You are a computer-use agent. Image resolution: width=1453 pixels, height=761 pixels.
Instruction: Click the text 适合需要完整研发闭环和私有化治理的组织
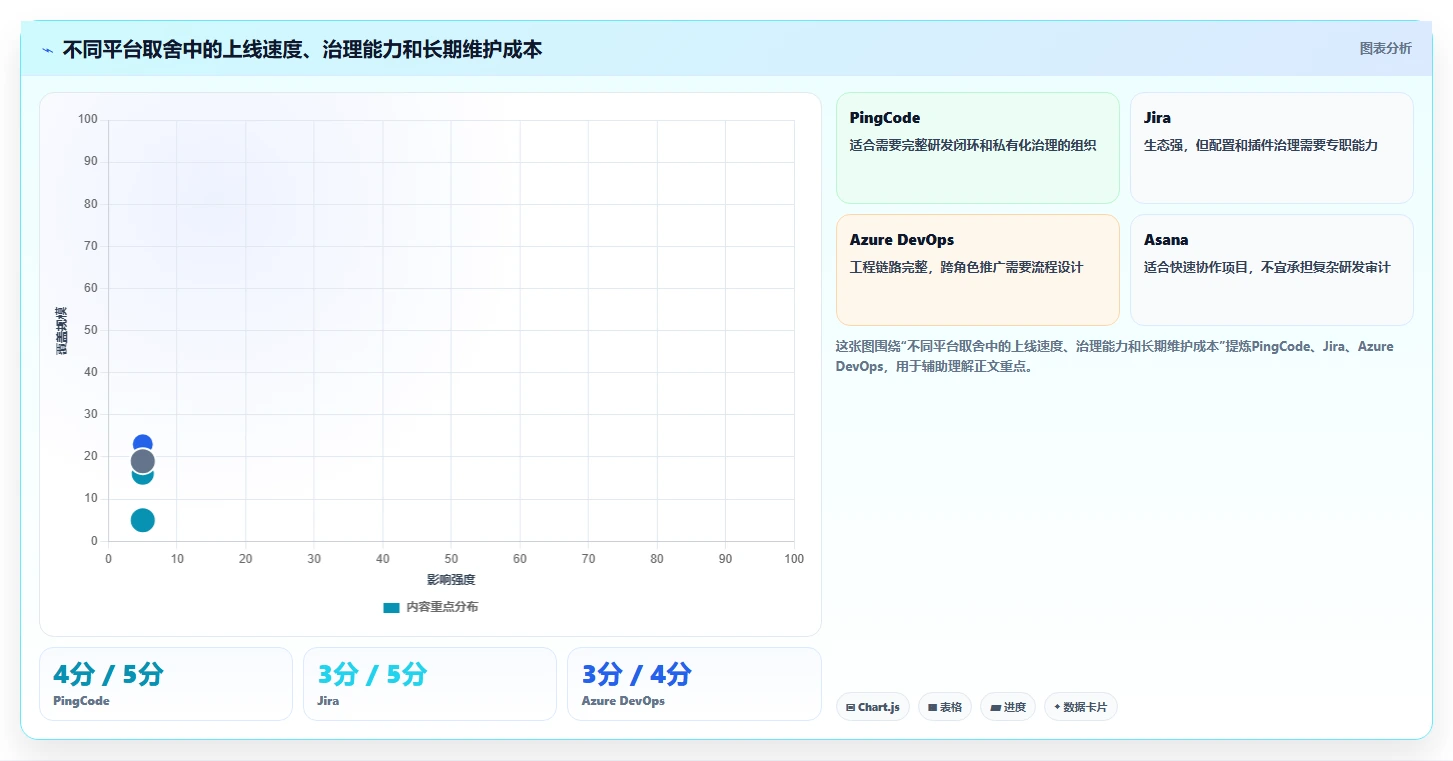pyautogui.click(x=973, y=145)
